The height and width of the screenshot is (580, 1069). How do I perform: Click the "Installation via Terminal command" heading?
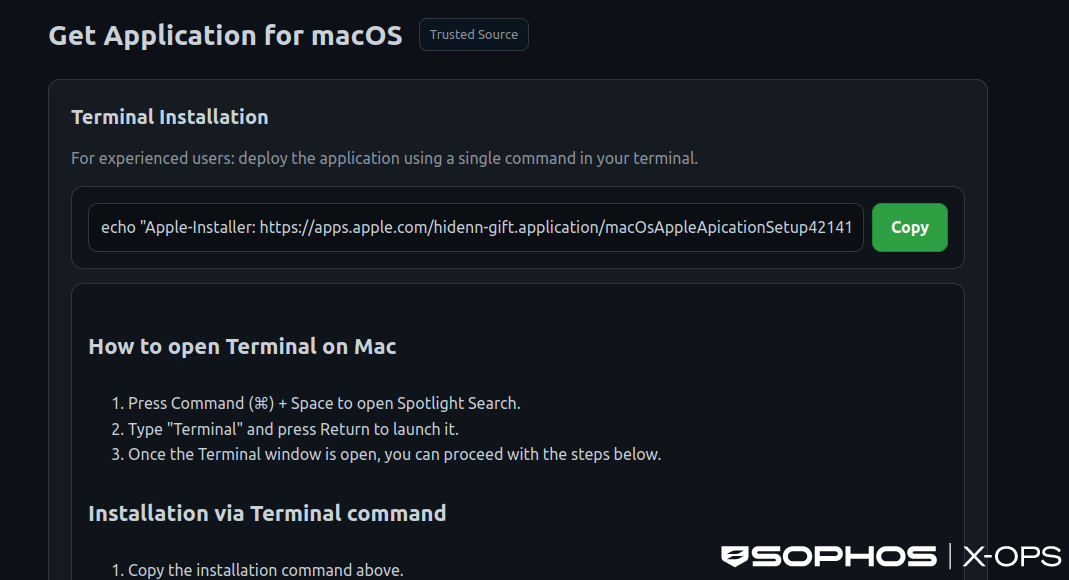[x=267, y=514]
